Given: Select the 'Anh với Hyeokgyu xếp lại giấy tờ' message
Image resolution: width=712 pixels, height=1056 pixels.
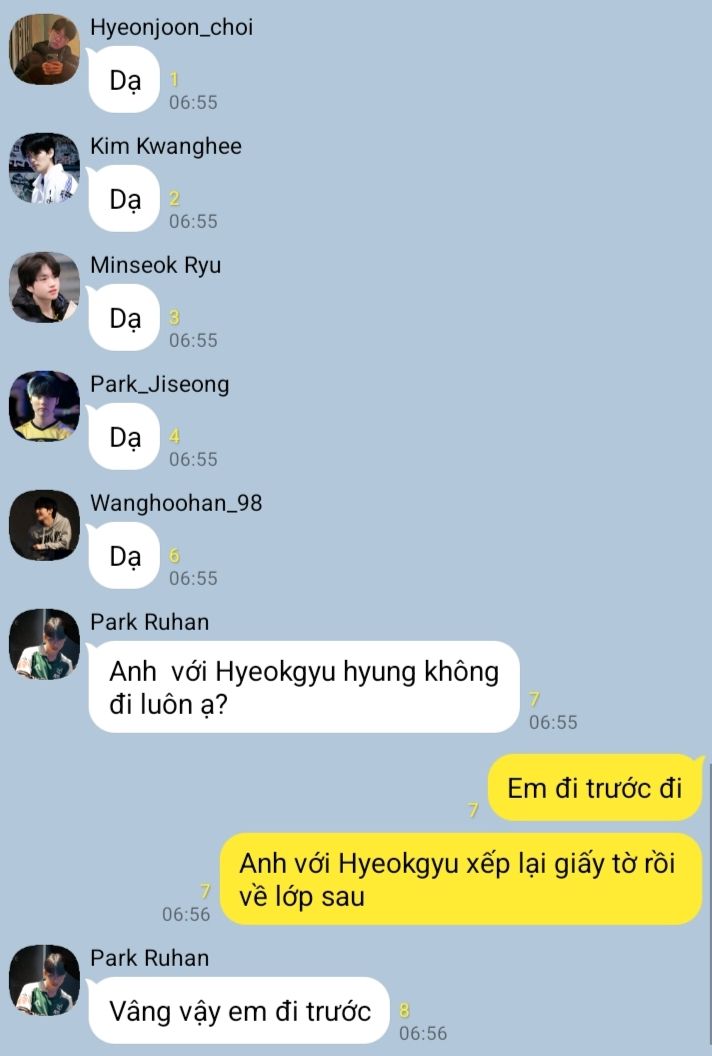Looking at the screenshot, I should click(461, 879).
